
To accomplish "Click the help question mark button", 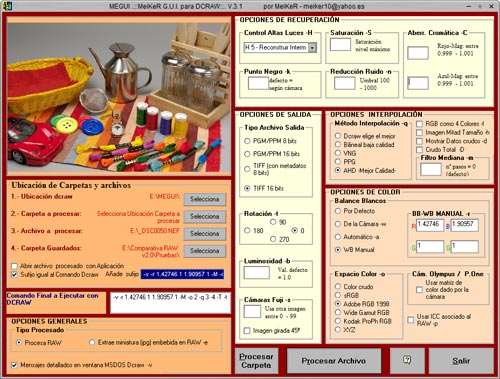I will (407, 361).
